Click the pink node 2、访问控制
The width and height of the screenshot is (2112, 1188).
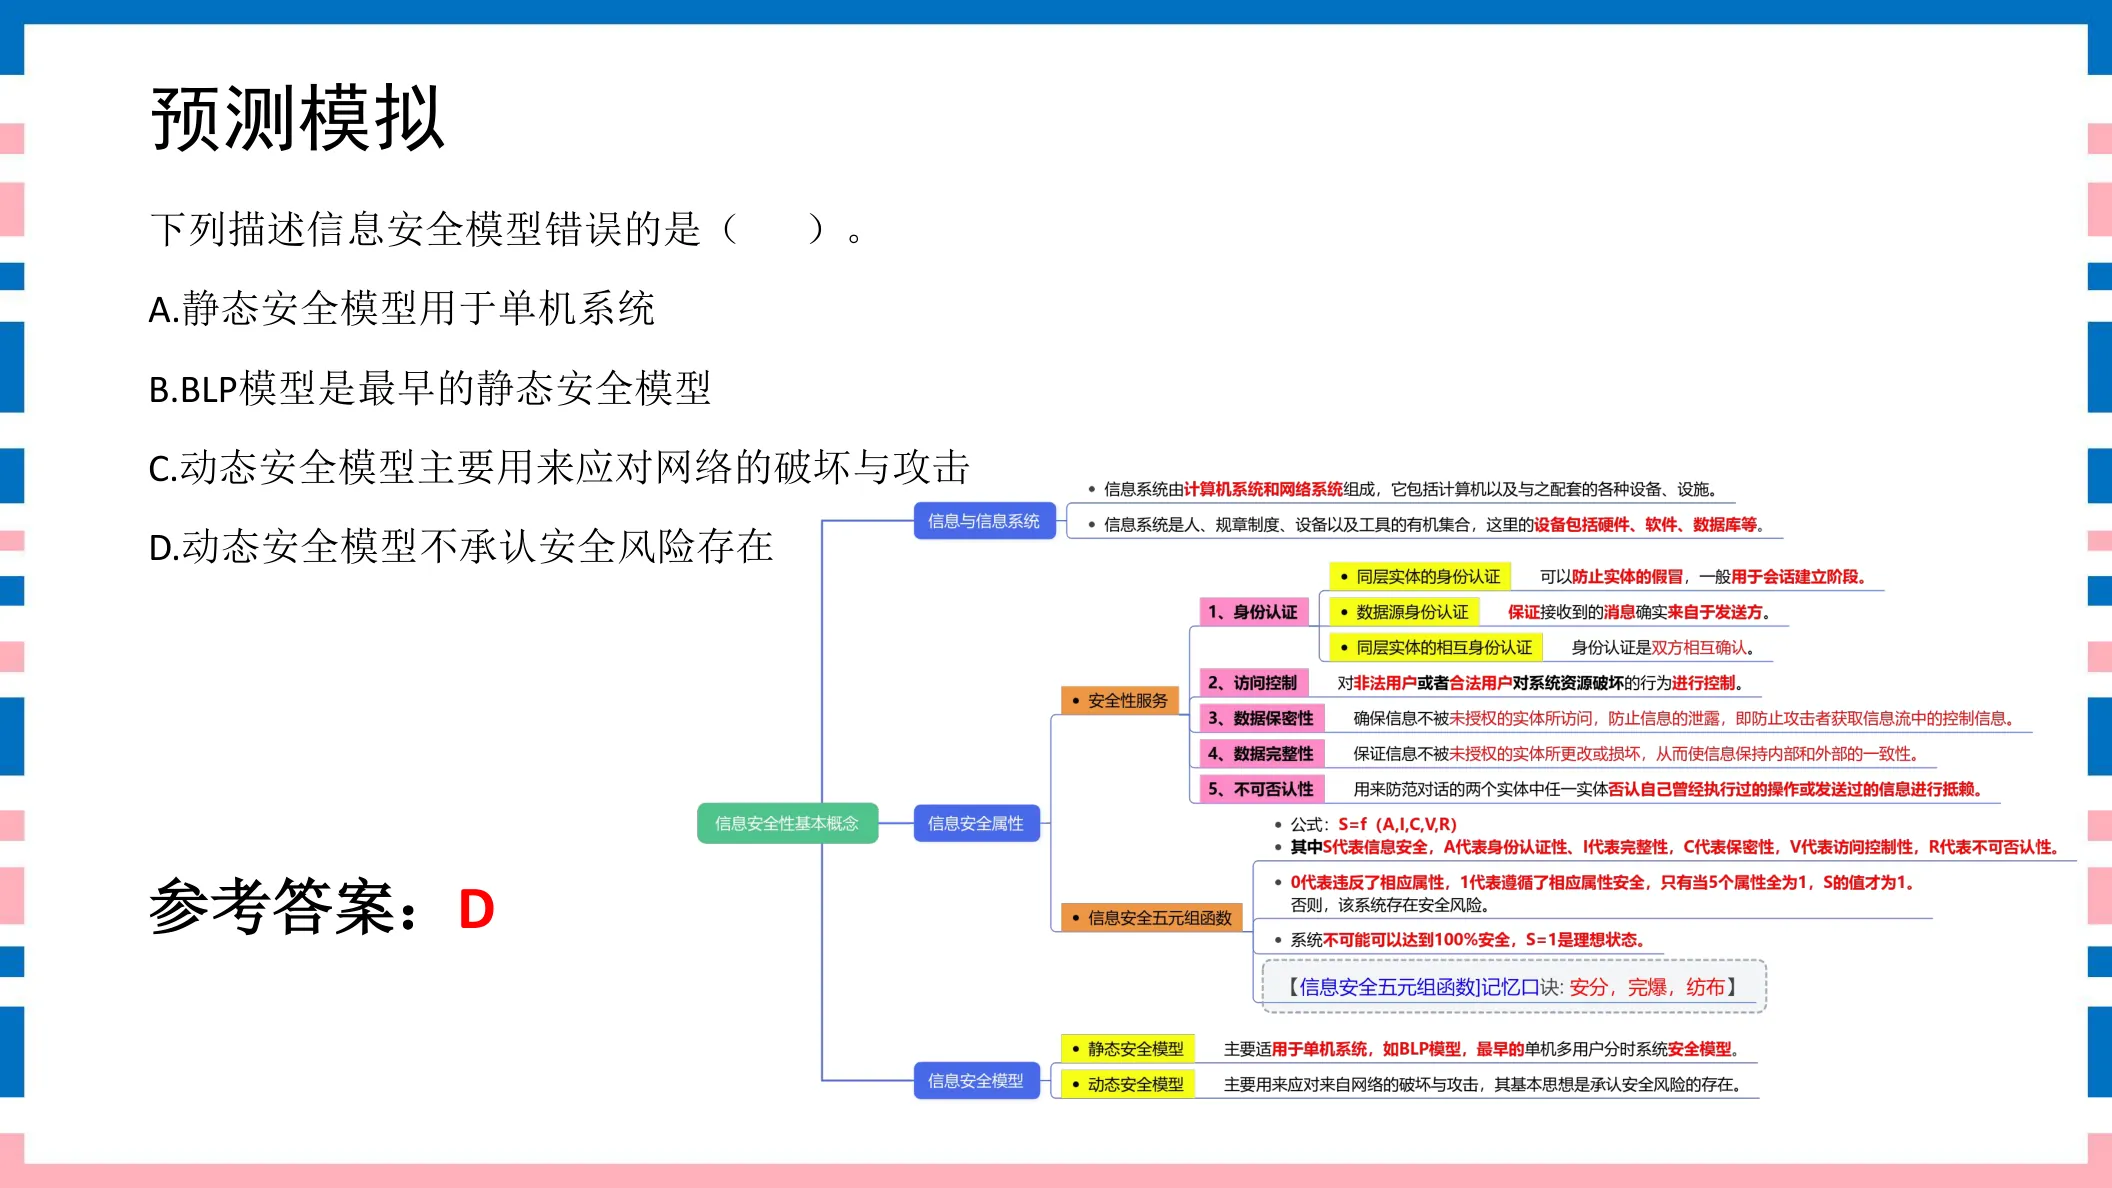pos(1252,682)
